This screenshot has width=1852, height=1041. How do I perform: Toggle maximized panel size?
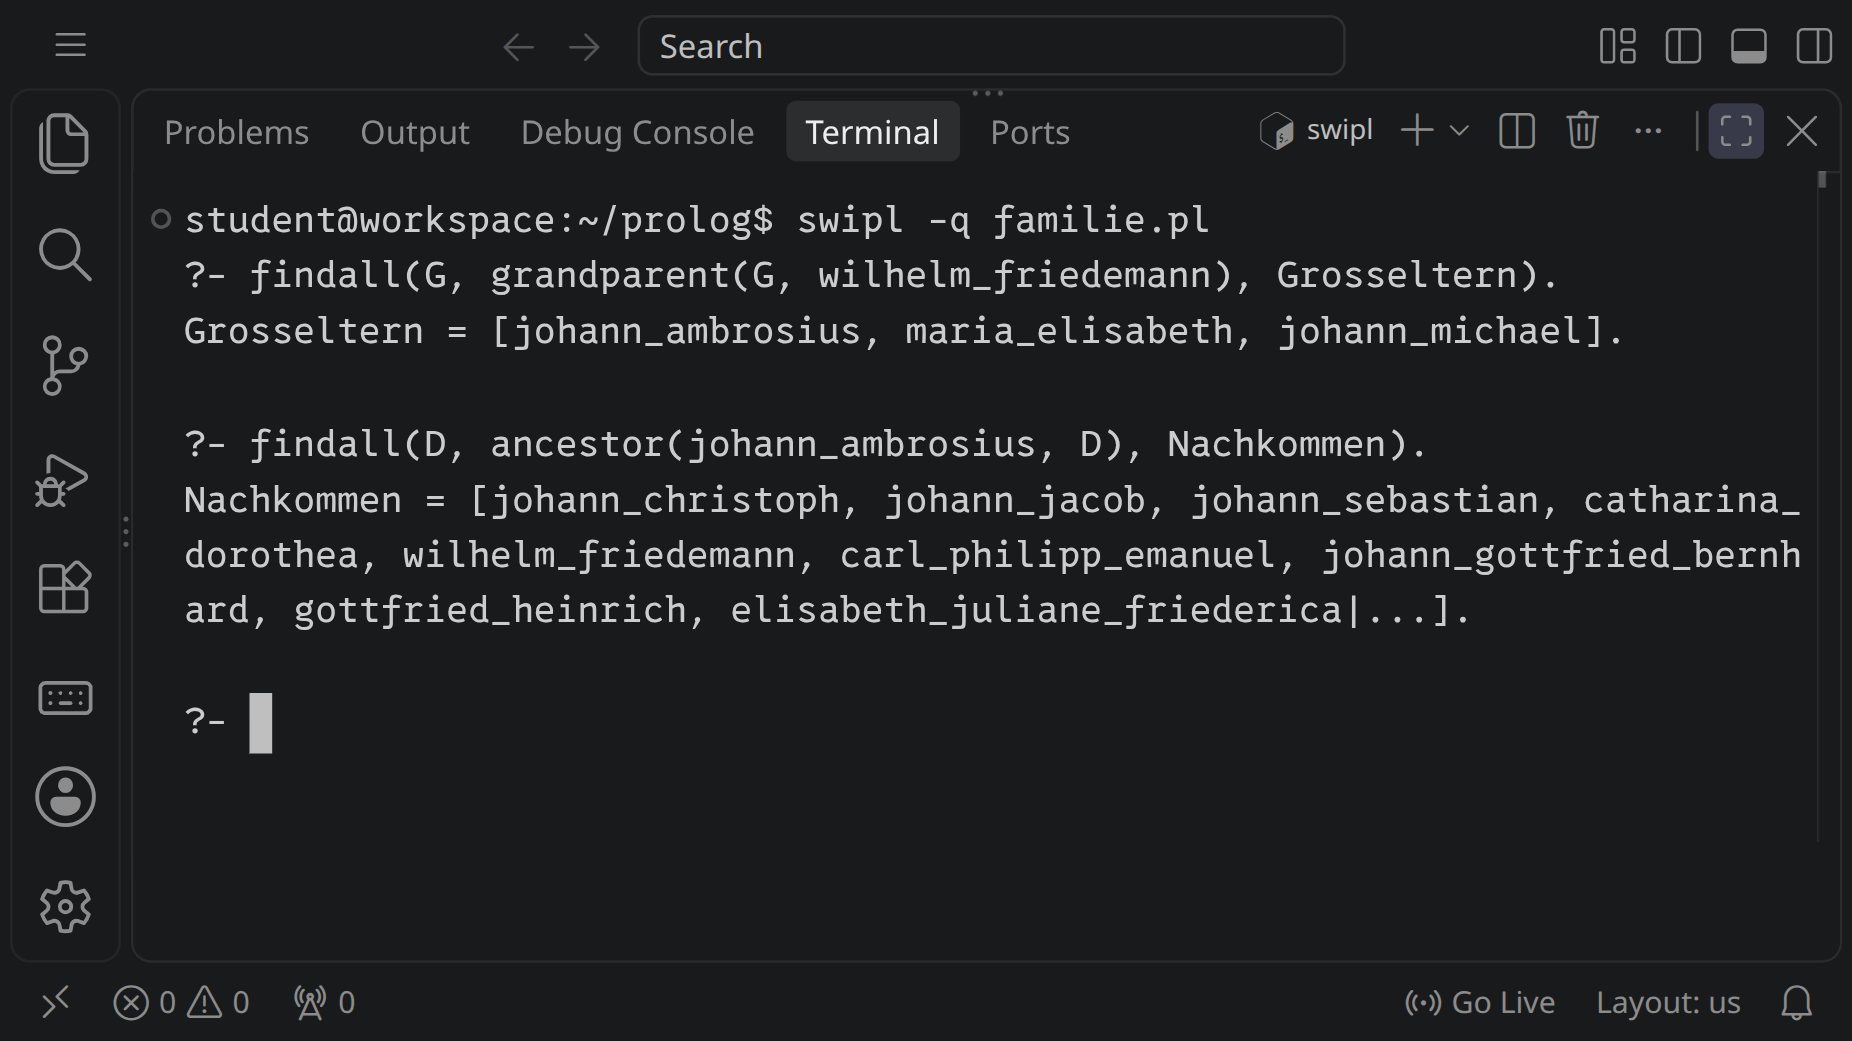pos(1736,131)
